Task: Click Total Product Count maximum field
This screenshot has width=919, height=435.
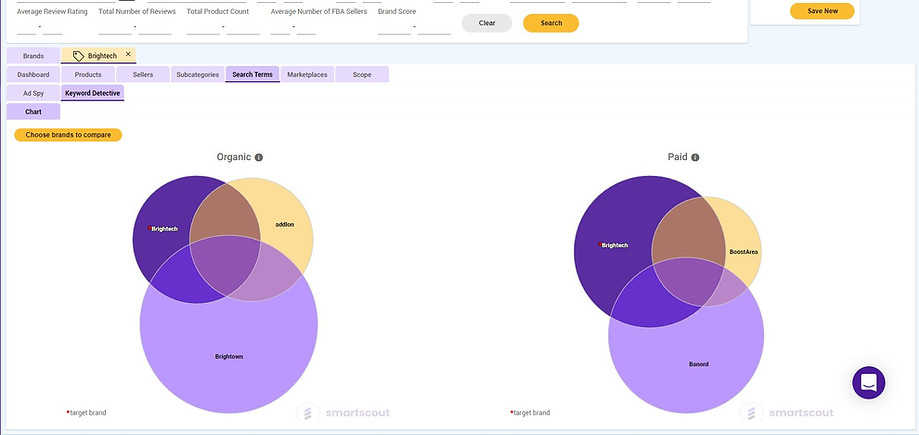Action: [243, 27]
